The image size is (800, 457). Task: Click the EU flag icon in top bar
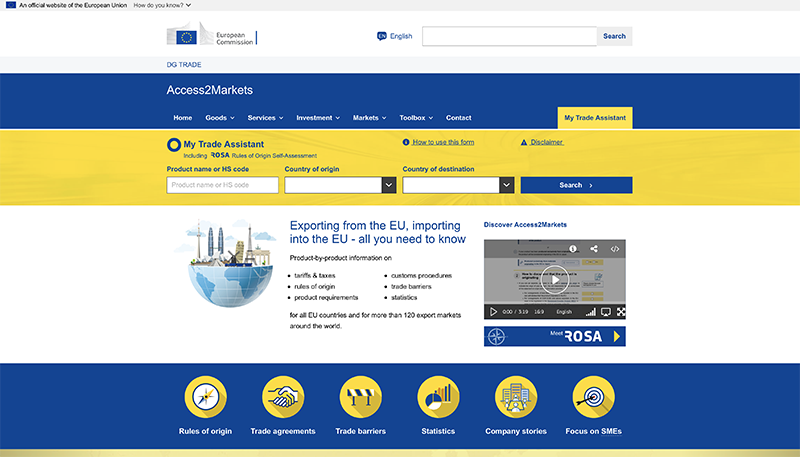(x=11, y=5)
